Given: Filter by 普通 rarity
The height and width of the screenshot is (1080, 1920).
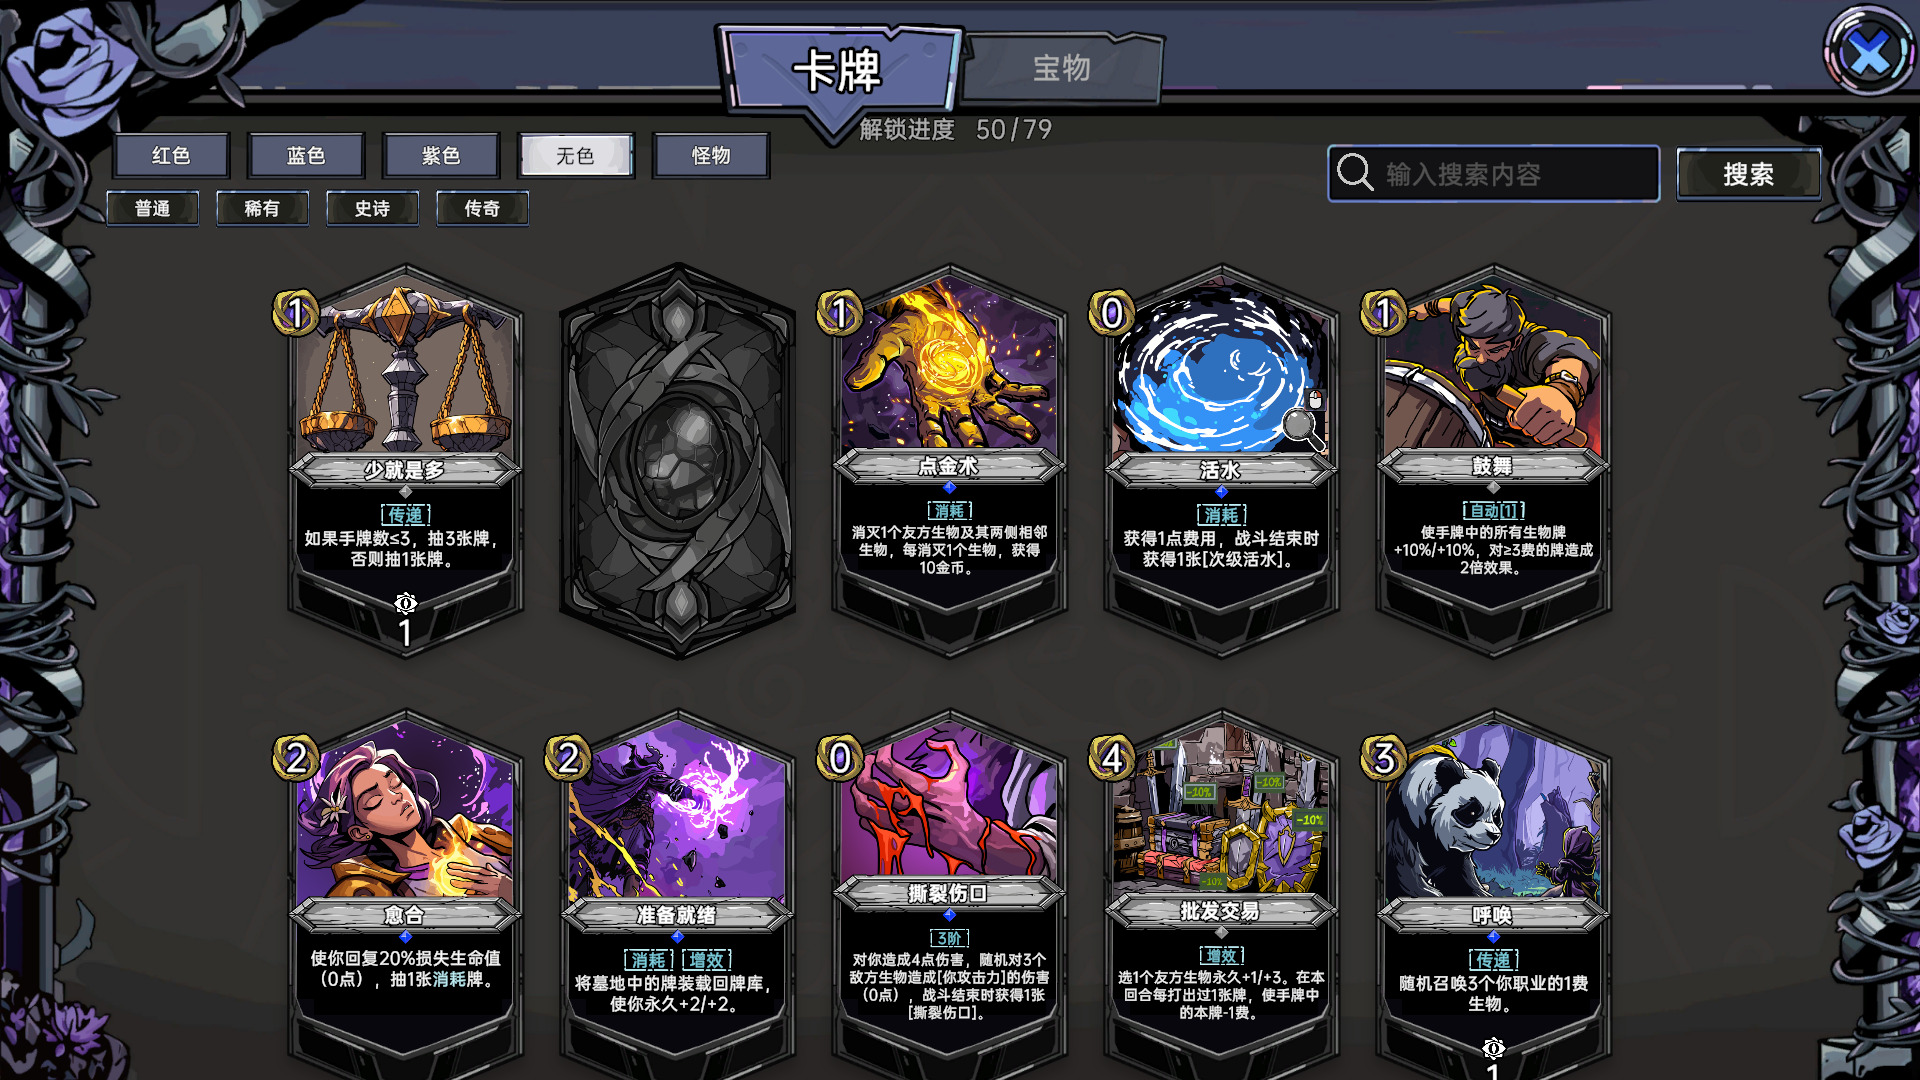Looking at the screenshot, I should point(153,208).
